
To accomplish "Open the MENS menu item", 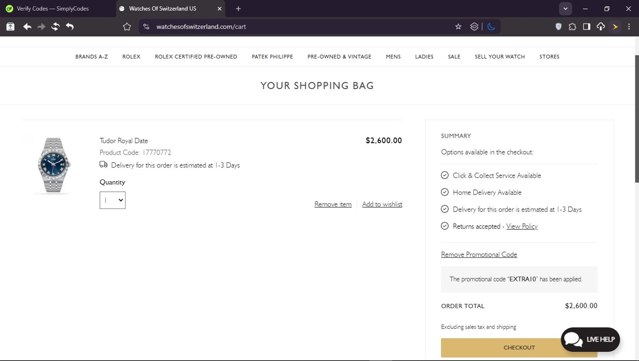I will click(x=393, y=57).
